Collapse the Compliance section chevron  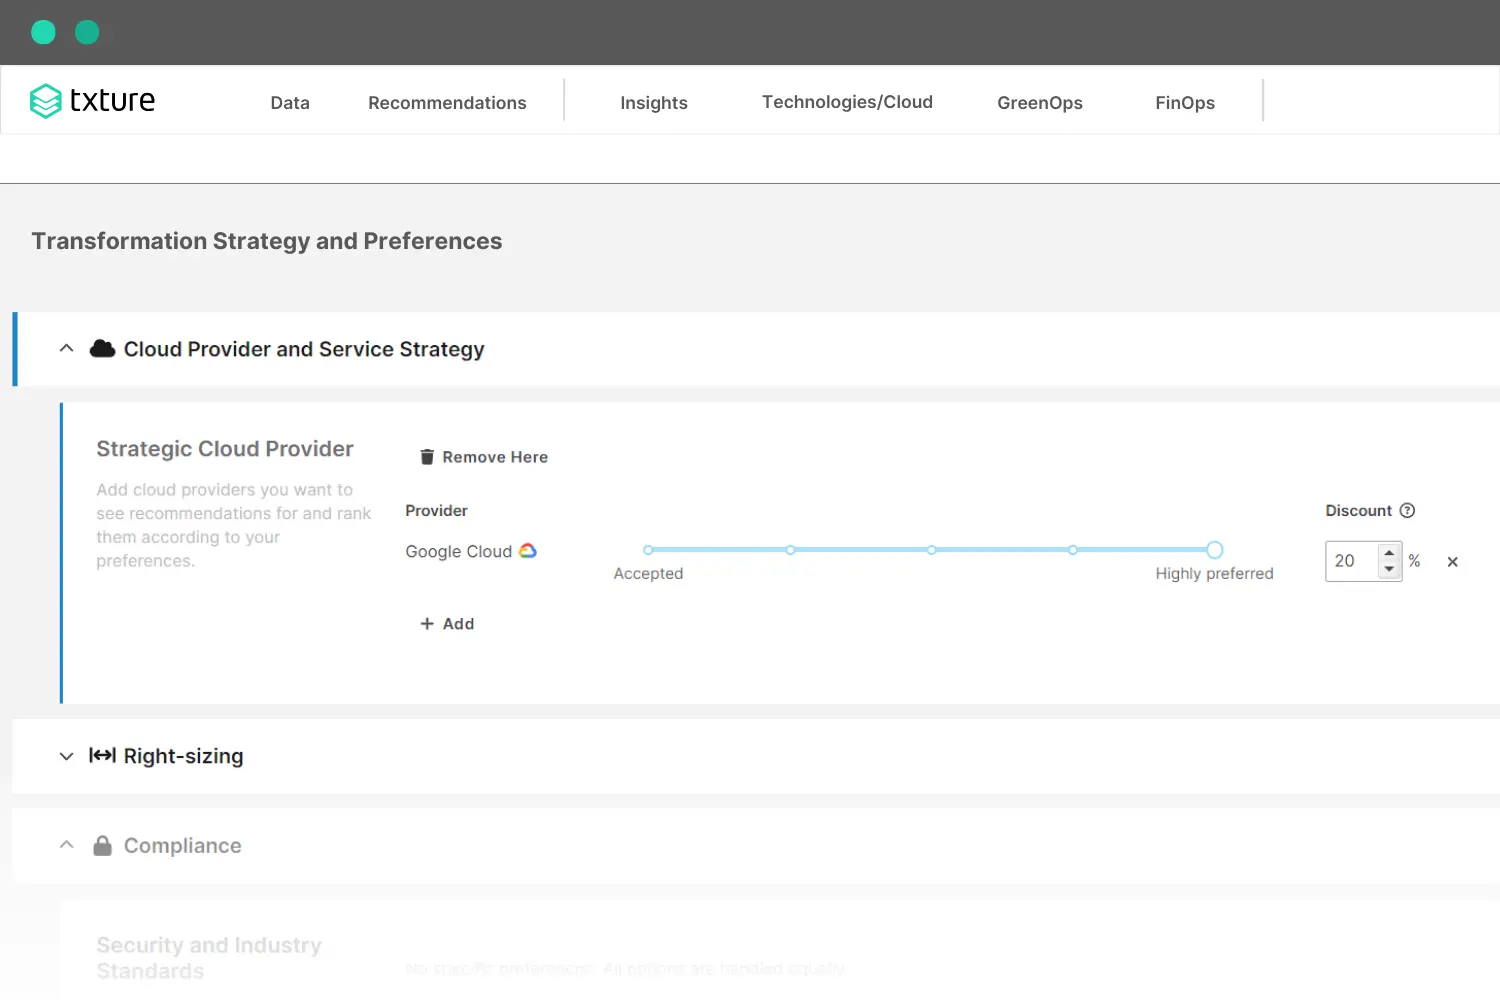pyautogui.click(x=67, y=845)
